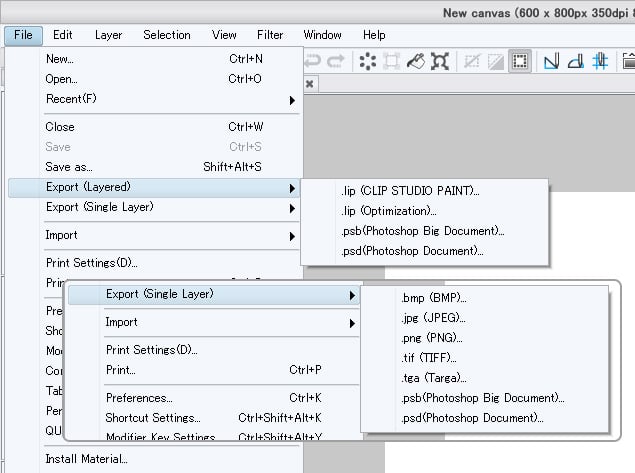This screenshot has width=635, height=473.
Task: Open the Edit menu
Action: coord(62,35)
